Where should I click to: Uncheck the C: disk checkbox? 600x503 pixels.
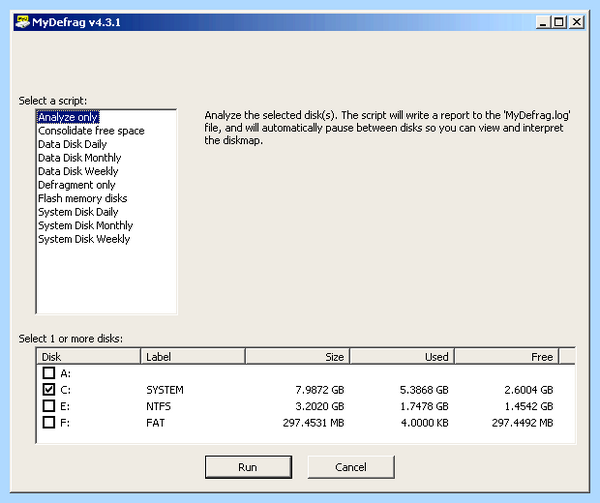49,389
